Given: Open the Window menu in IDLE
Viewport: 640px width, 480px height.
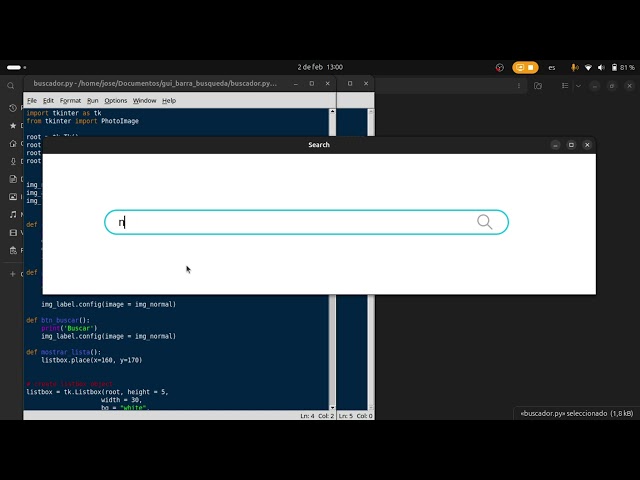Looking at the screenshot, I should tap(144, 100).
